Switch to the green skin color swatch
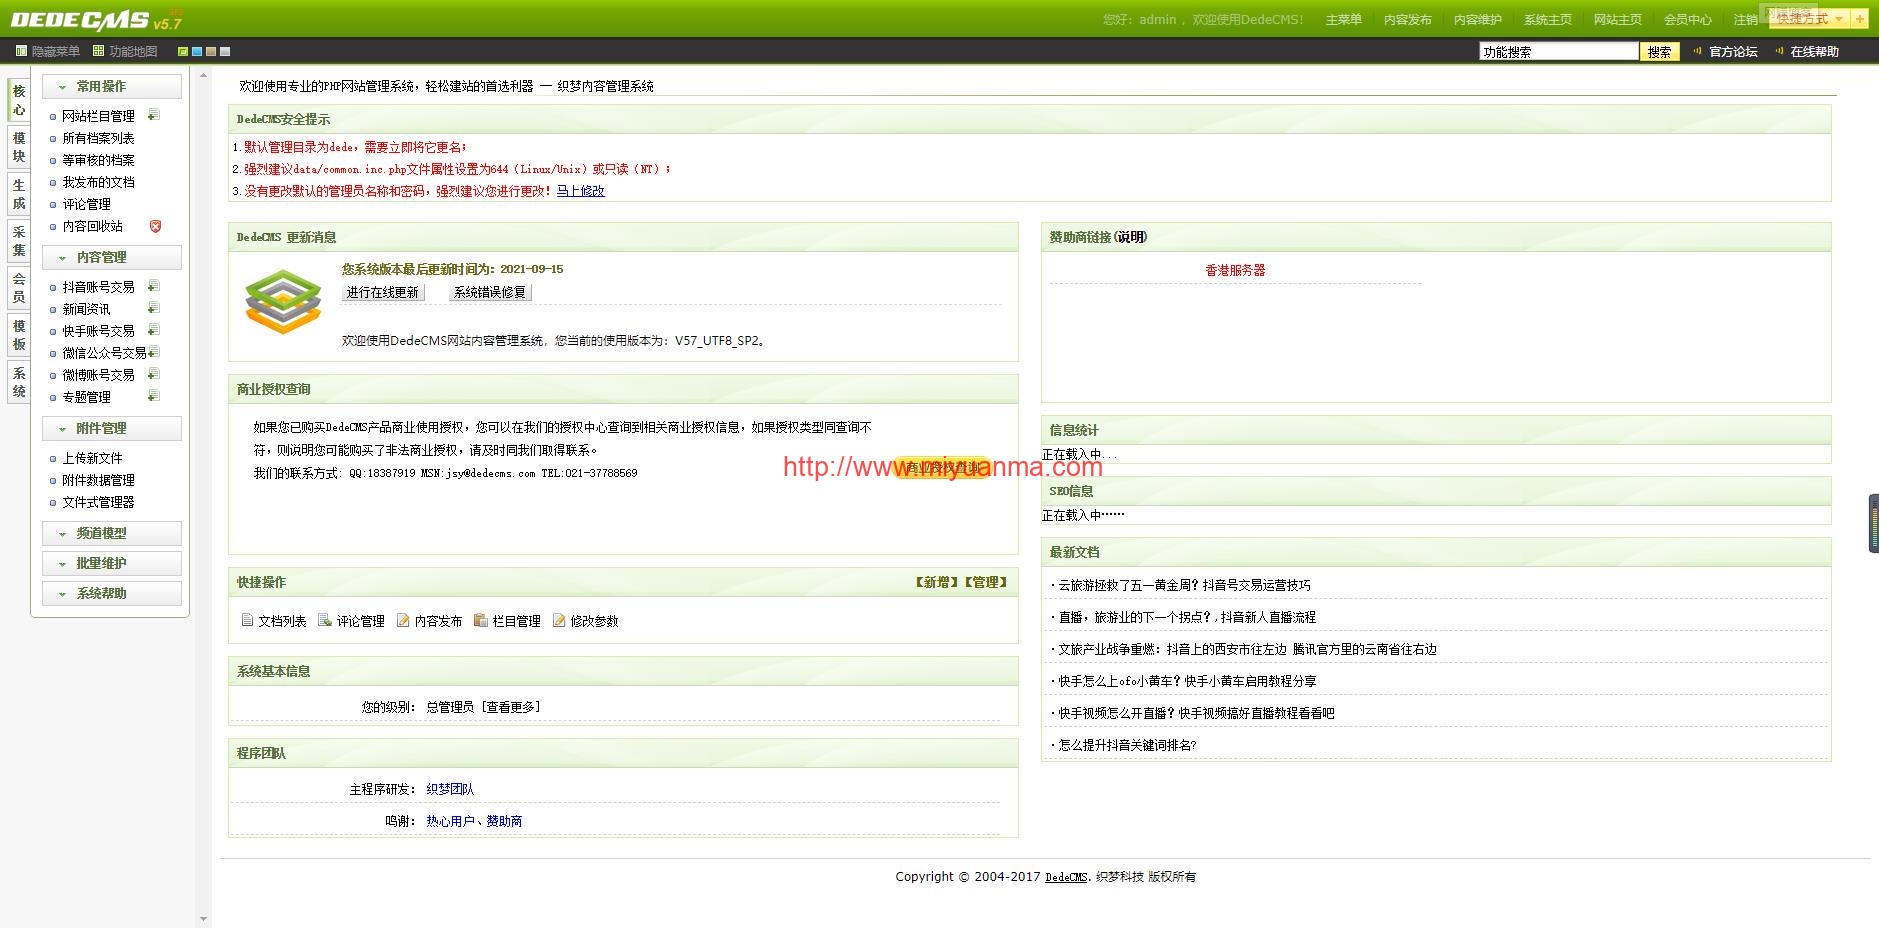The image size is (1879, 928). click(183, 51)
